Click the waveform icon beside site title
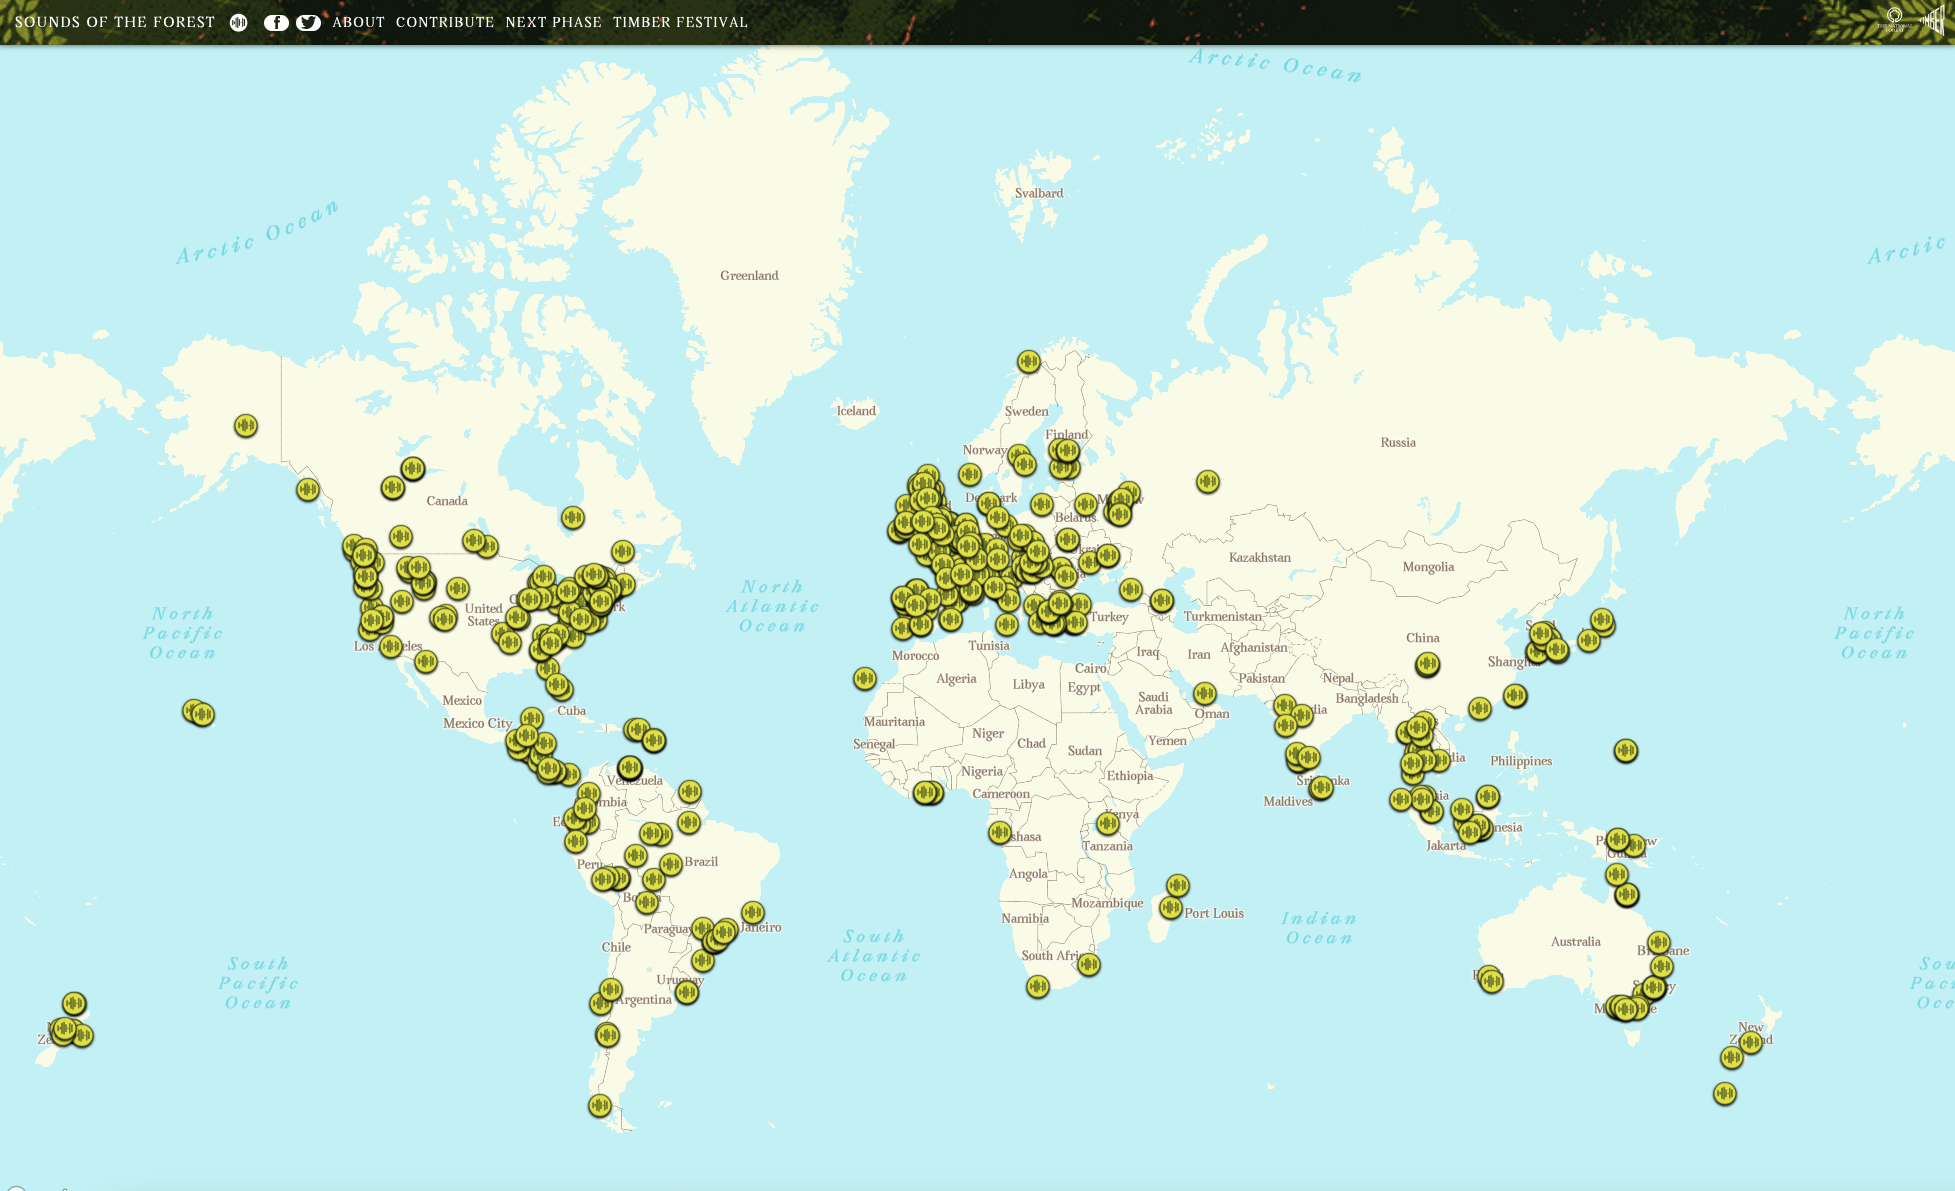The width and height of the screenshot is (1955, 1191). click(238, 23)
